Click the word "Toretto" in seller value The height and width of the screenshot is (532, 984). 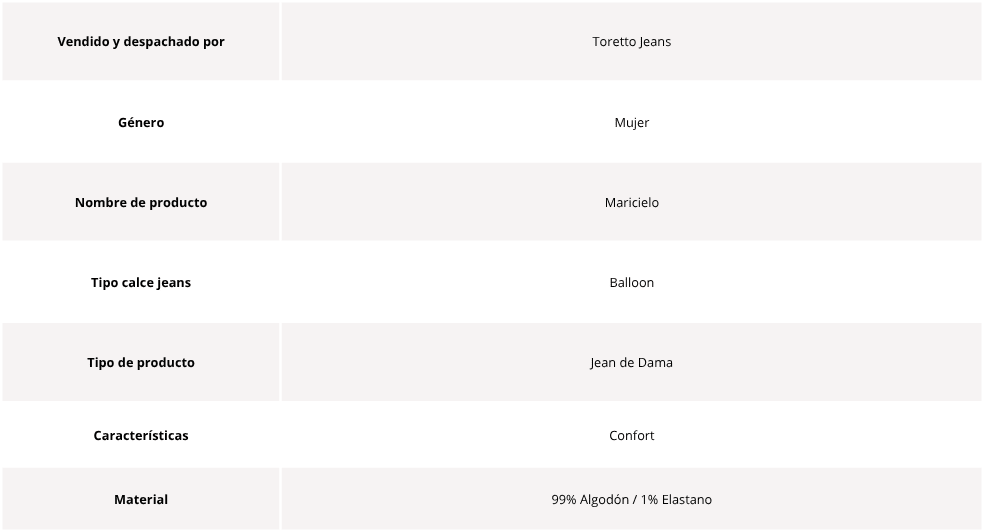[614, 42]
